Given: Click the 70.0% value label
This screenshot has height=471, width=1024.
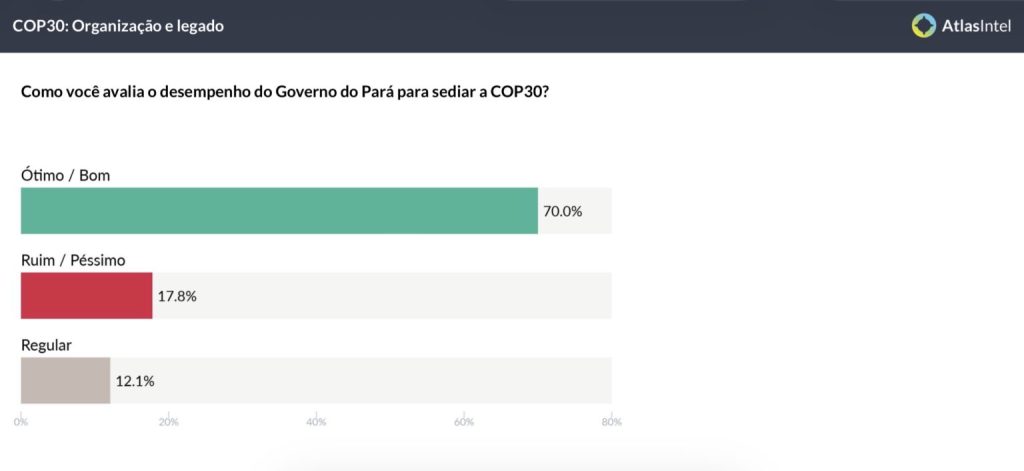Looking at the screenshot, I should point(562,212).
